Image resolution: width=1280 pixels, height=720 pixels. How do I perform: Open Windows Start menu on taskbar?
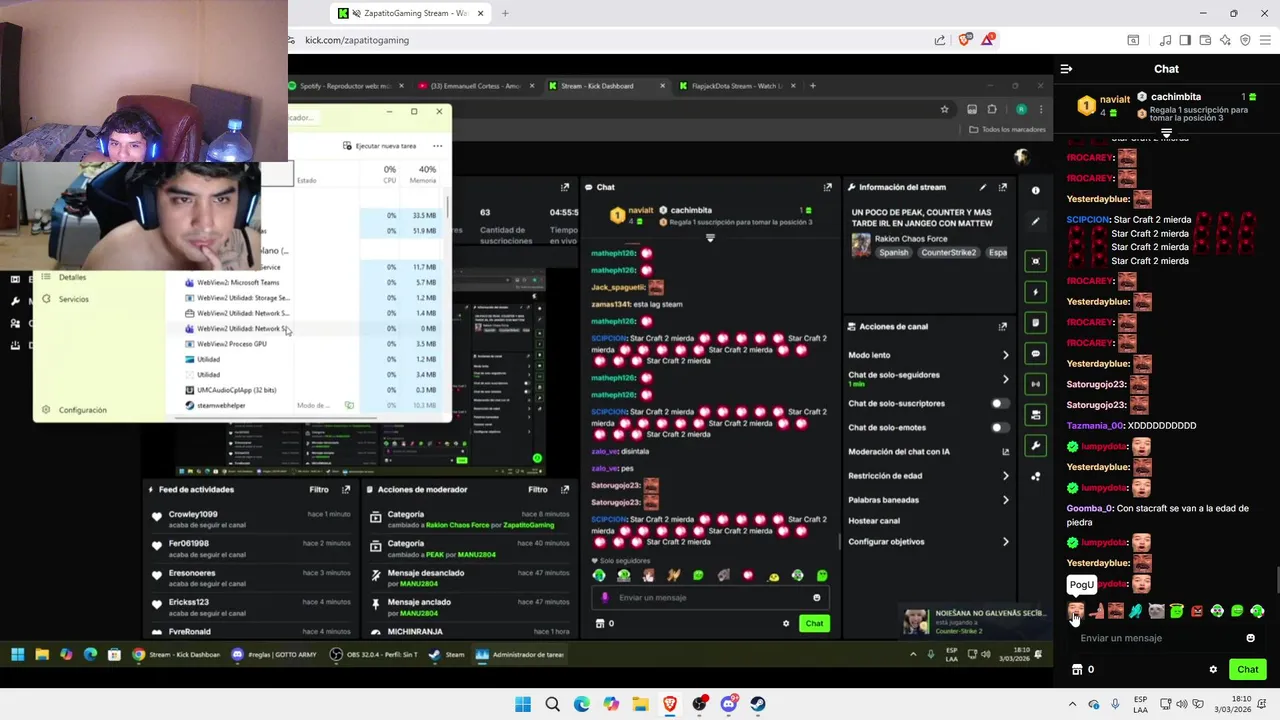523,704
